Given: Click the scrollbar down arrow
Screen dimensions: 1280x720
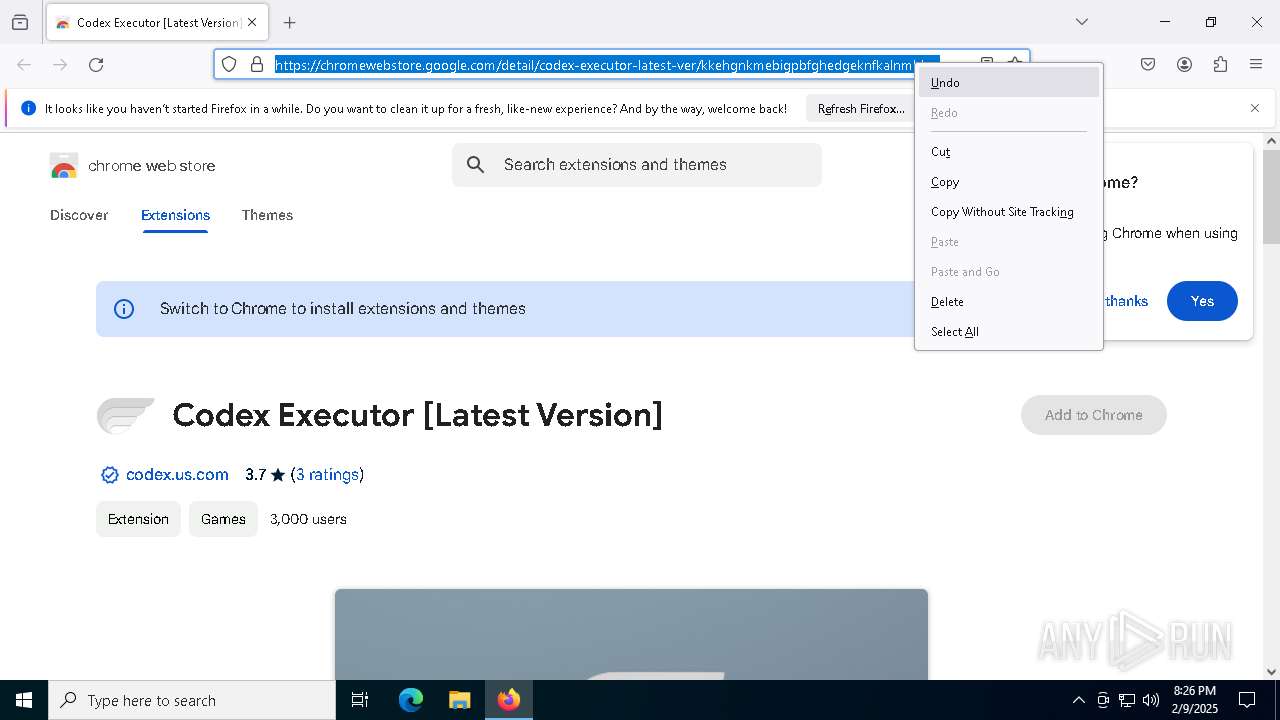Looking at the screenshot, I should point(1271,672).
